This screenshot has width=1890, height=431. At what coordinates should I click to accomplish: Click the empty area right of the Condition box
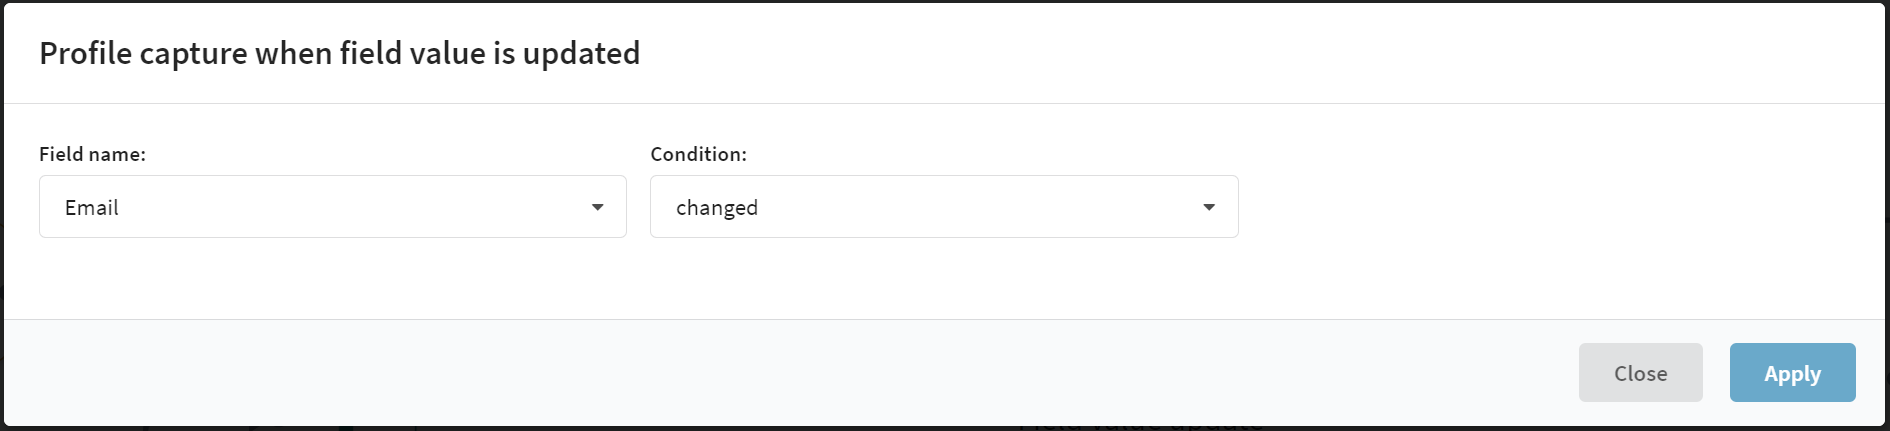pos(1560,207)
